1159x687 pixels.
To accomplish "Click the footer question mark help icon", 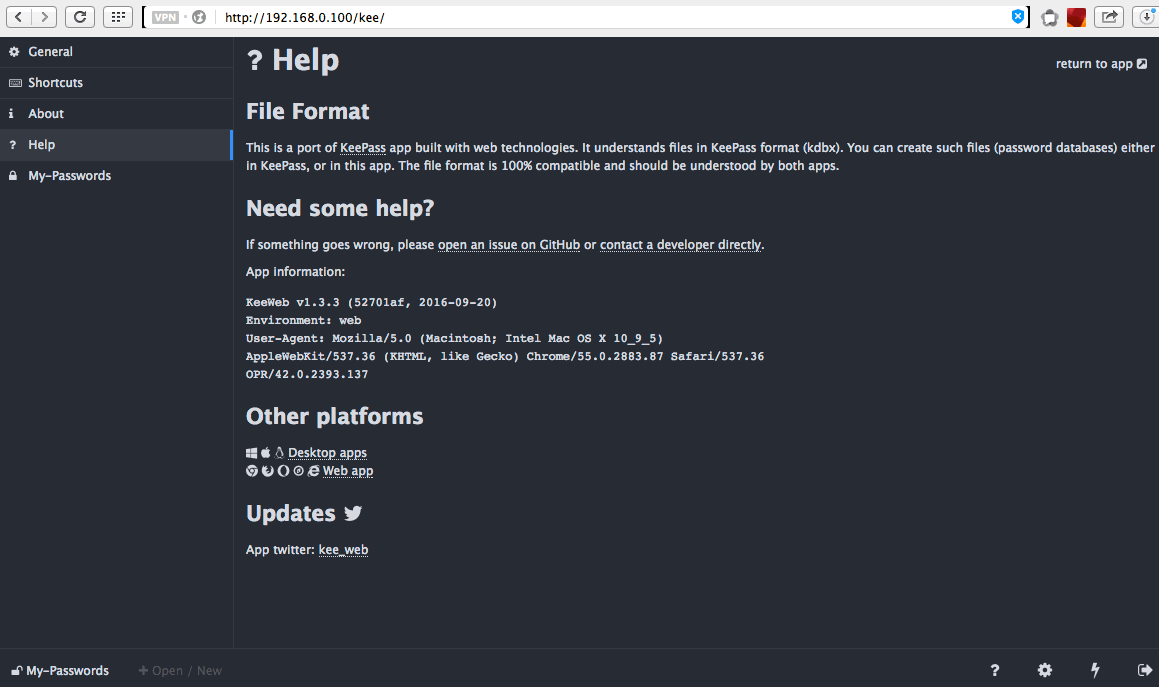I will (995, 670).
